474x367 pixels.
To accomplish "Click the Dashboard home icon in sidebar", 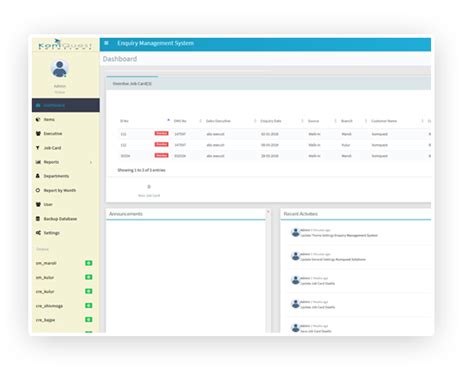I will [x=38, y=105].
